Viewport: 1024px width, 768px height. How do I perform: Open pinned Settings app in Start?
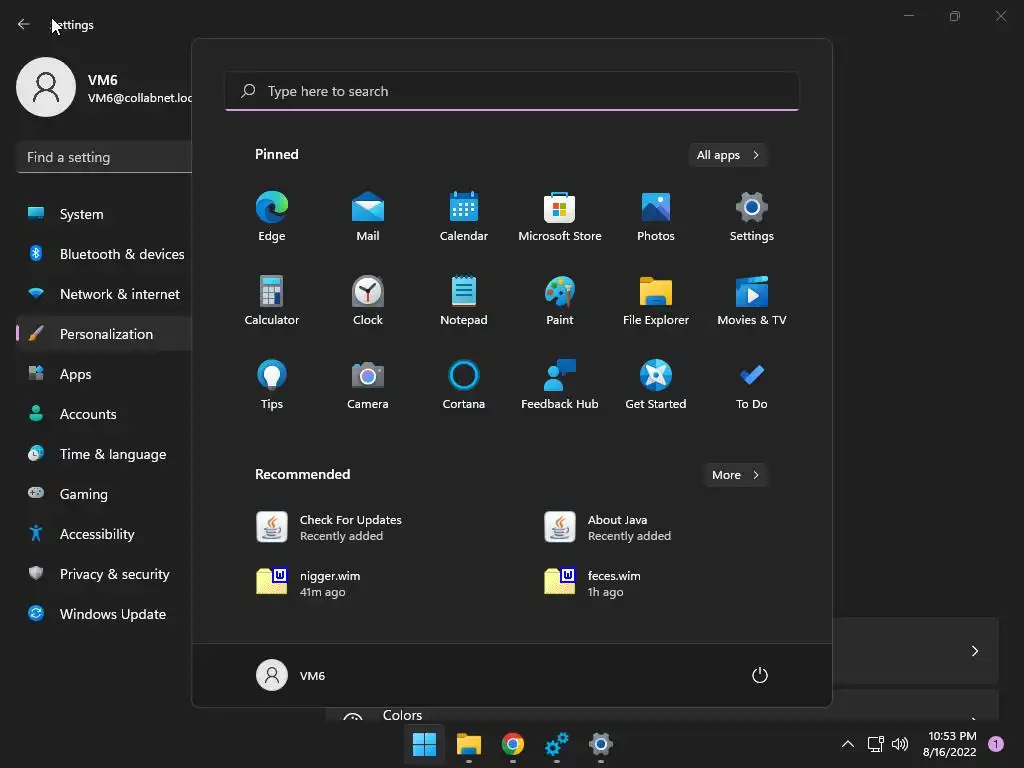pyautogui.click(x=752, y=217)
